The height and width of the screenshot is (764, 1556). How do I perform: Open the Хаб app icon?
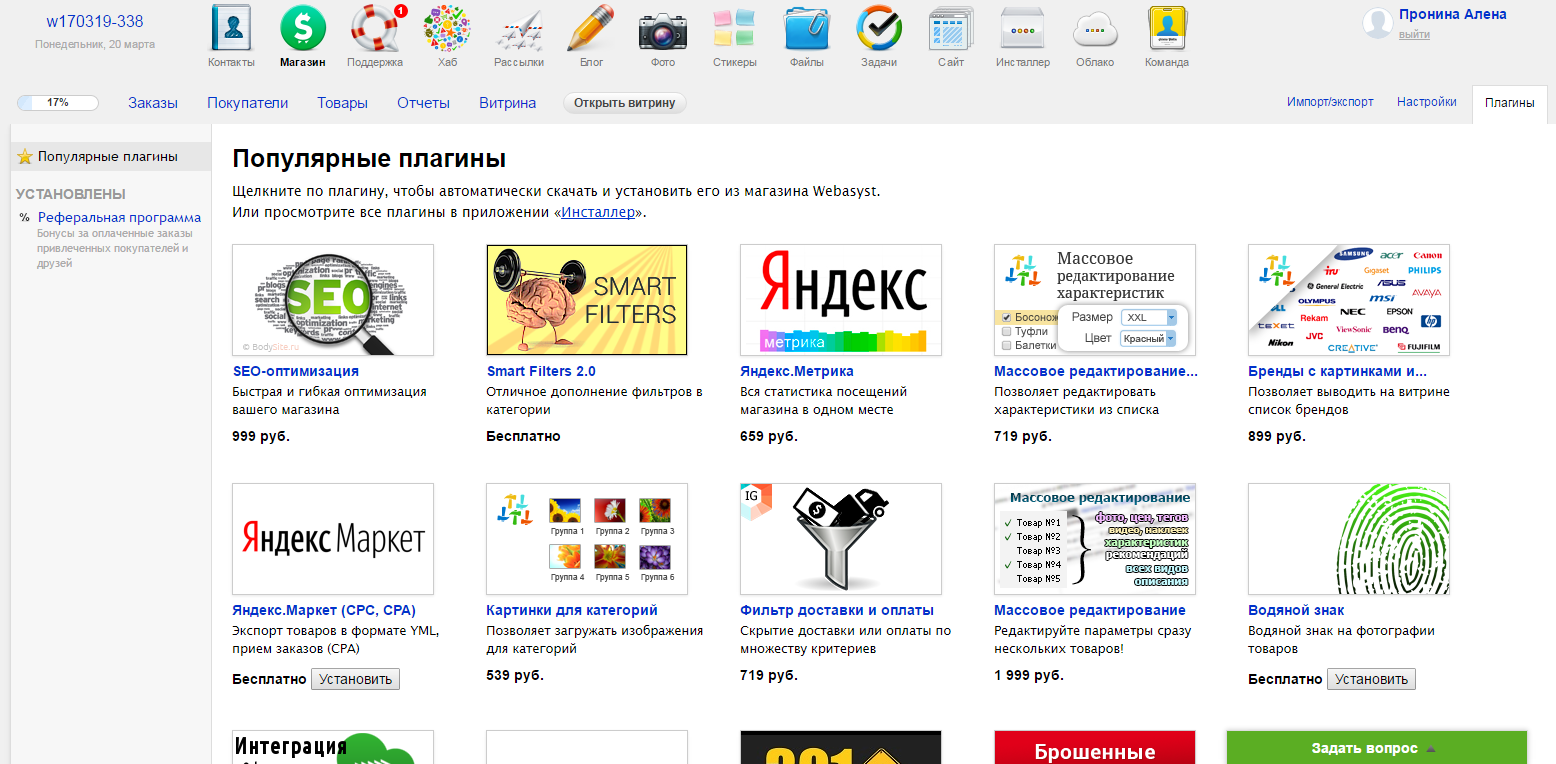click(446, 30)
